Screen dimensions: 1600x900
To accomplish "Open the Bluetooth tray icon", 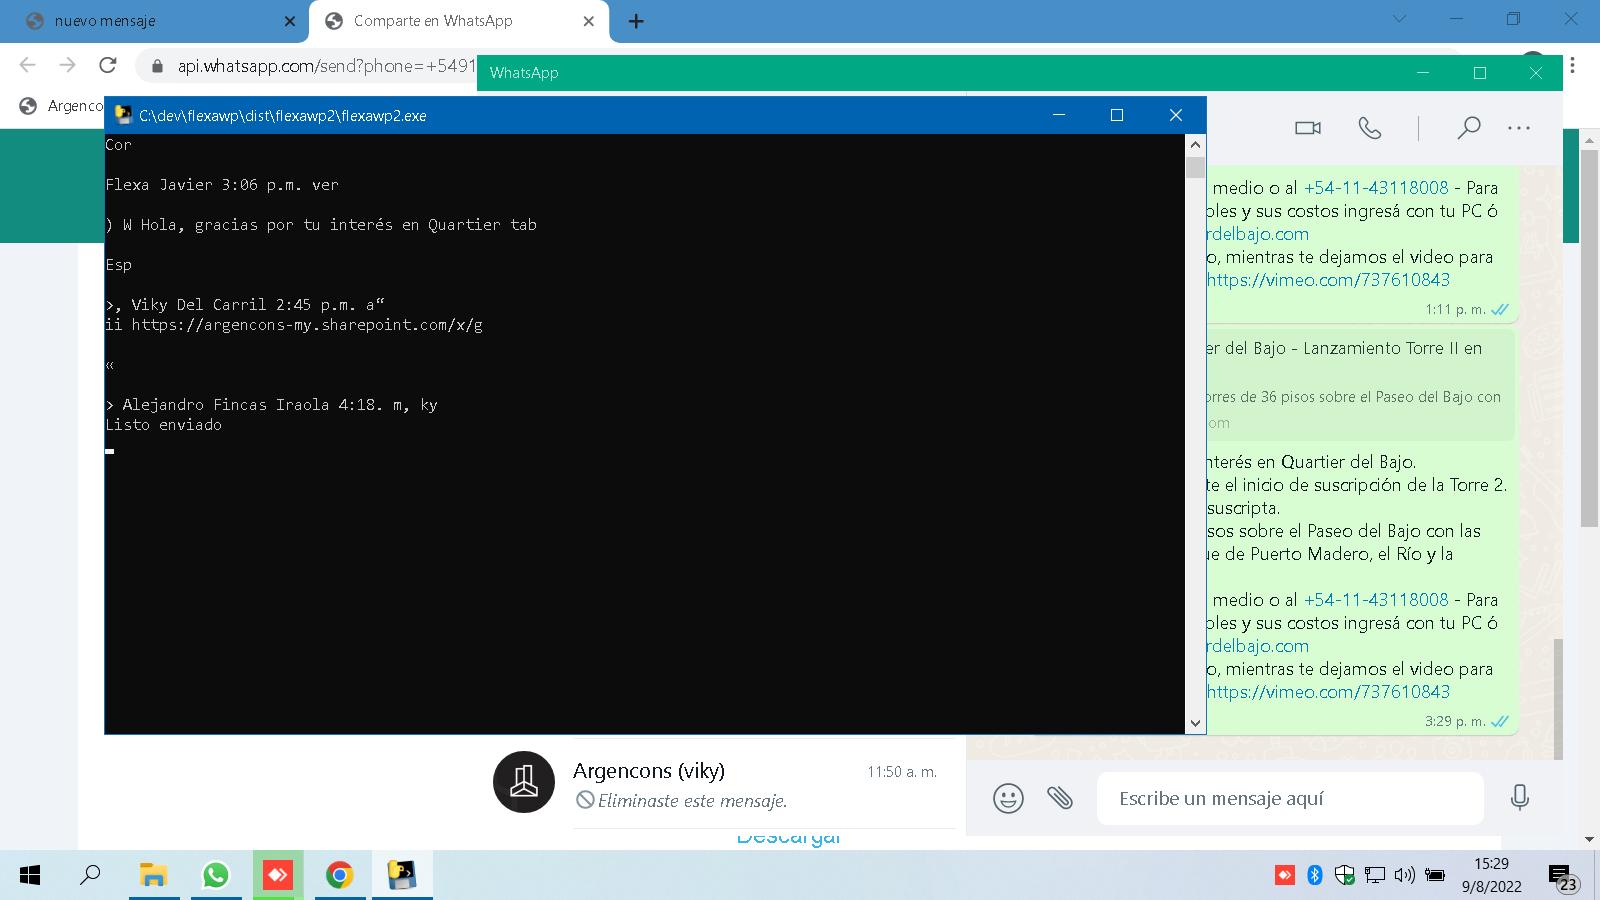I will (x=1315, y=875).
